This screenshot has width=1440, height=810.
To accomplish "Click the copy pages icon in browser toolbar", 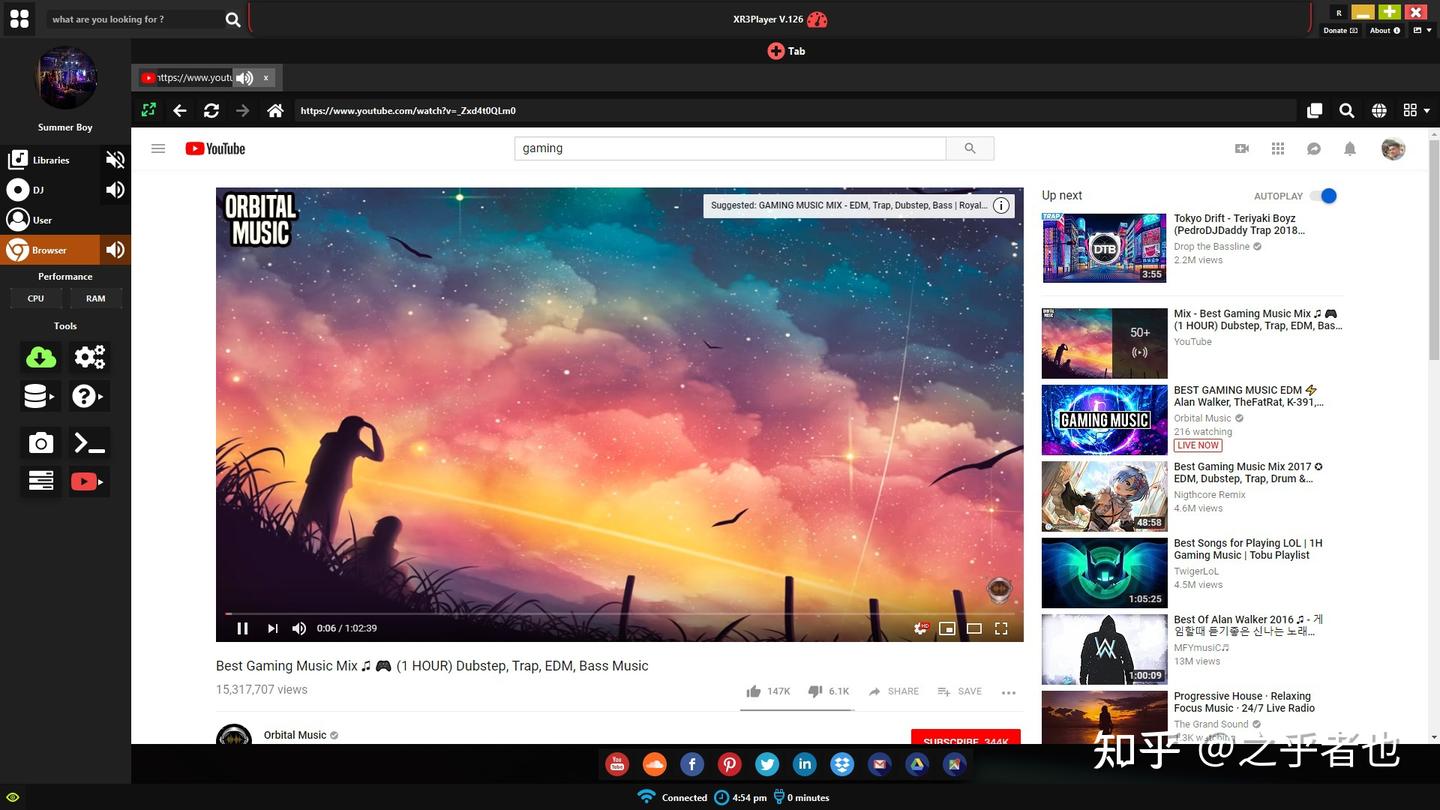I will pyautogui.click(x=1315, y=111).
